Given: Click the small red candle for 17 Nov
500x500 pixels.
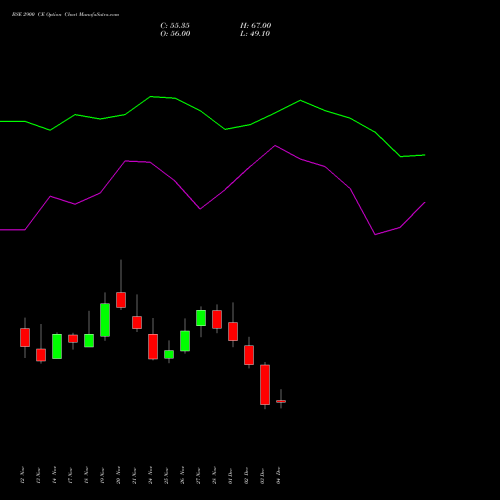Looking at the screenshot, I should click(x=73, y=339).
